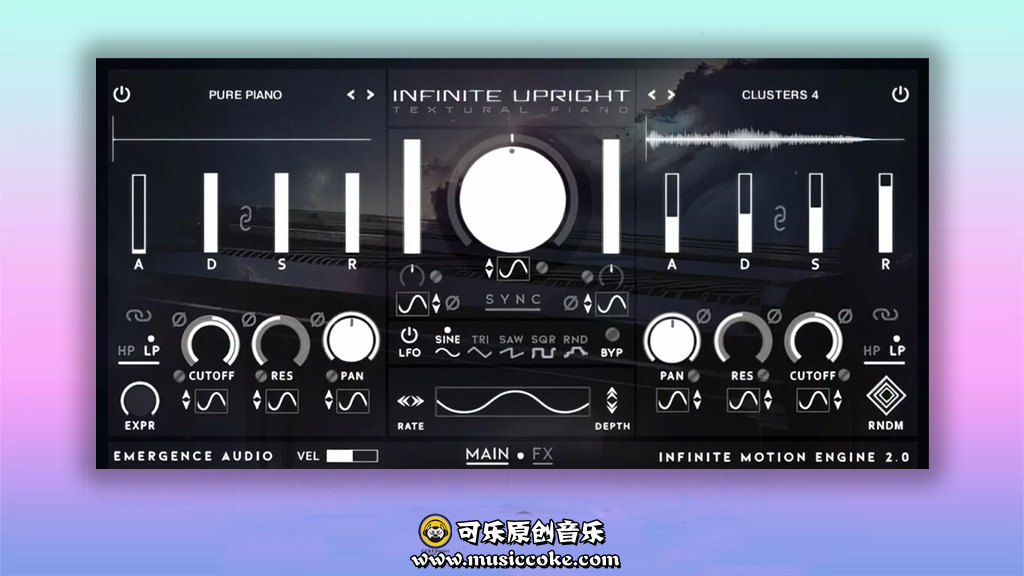Click the left volume modulation shape icon
This screenshot has height=576, width=1024.
coord(413,304)
